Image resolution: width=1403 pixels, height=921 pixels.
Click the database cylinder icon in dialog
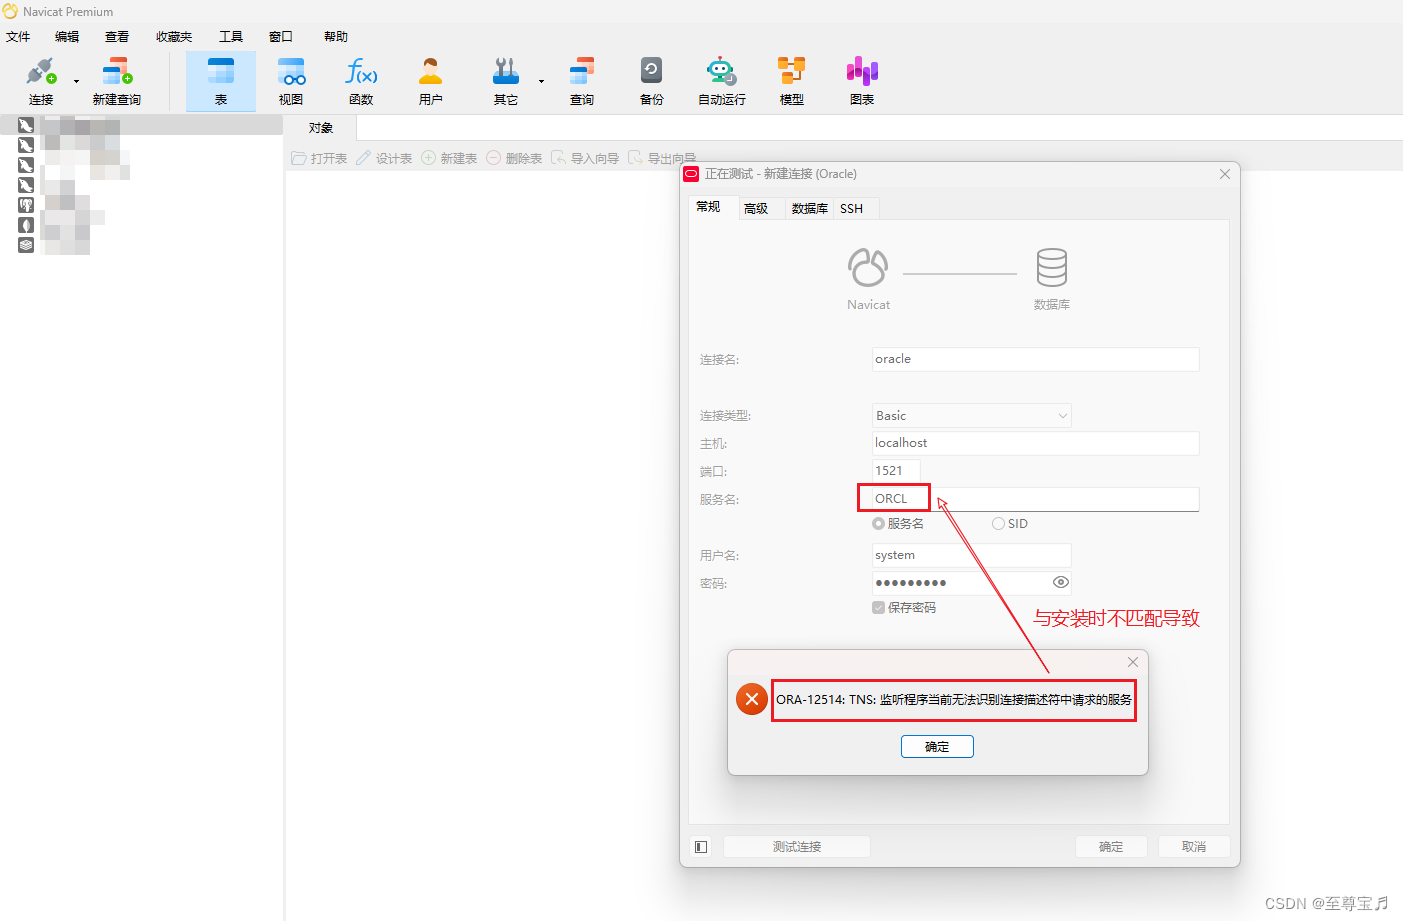pyautogui.click(x=1052, y=267)
